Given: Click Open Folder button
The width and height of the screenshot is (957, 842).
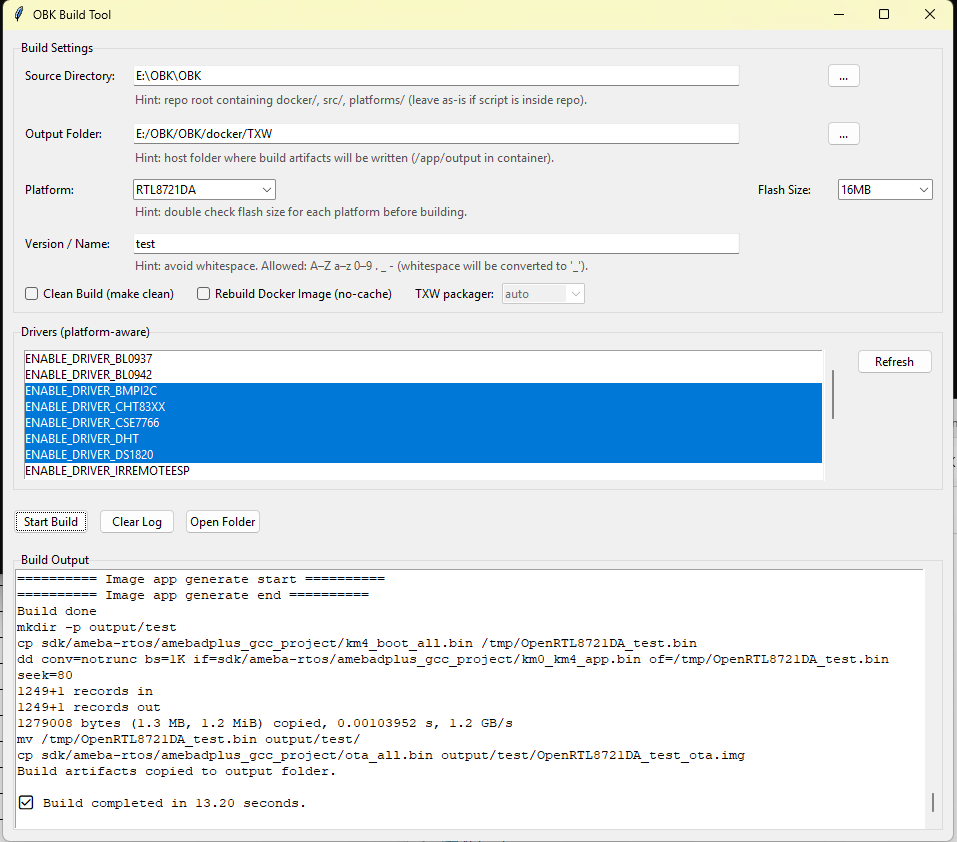Looking at the screenshot, I should pyautogui.click(x=223, y=522).
